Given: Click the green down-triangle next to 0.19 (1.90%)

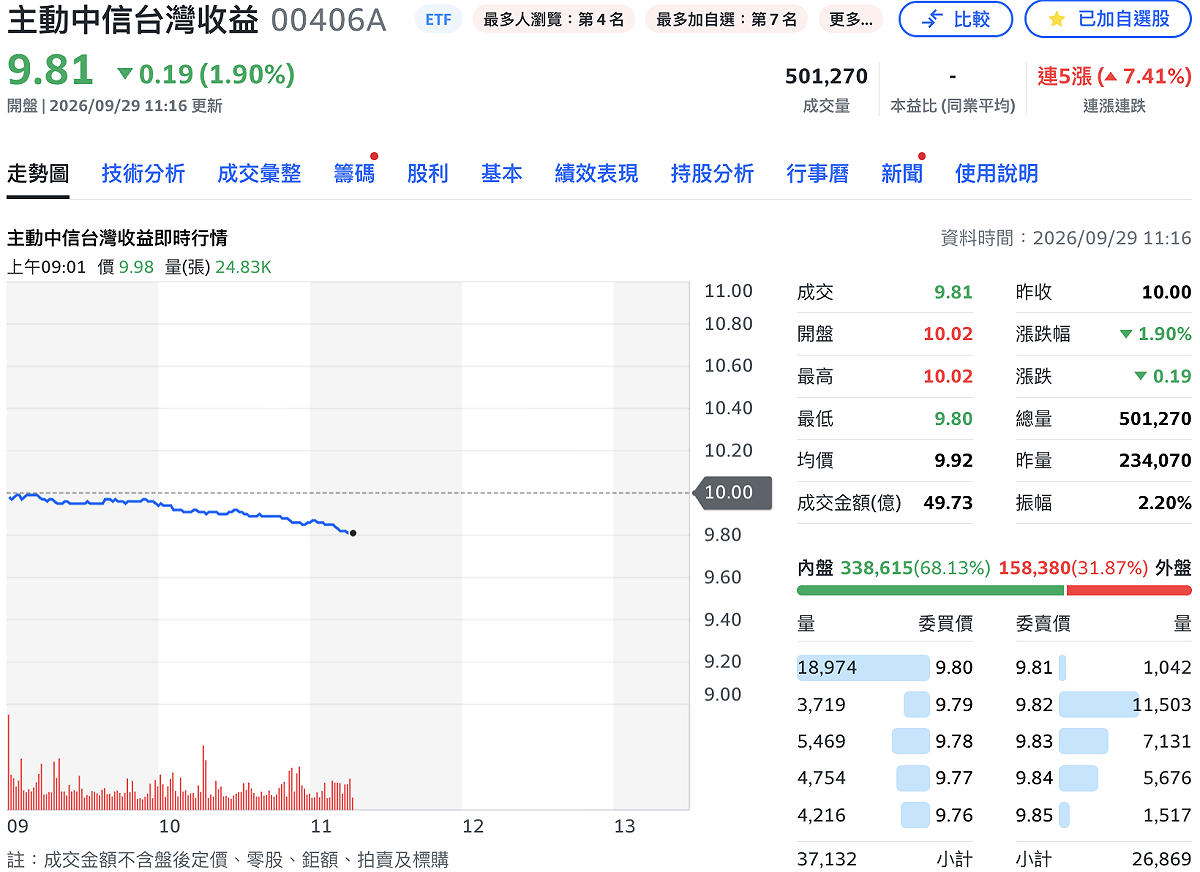Looking at the screenshot, I should coord(125,73).
